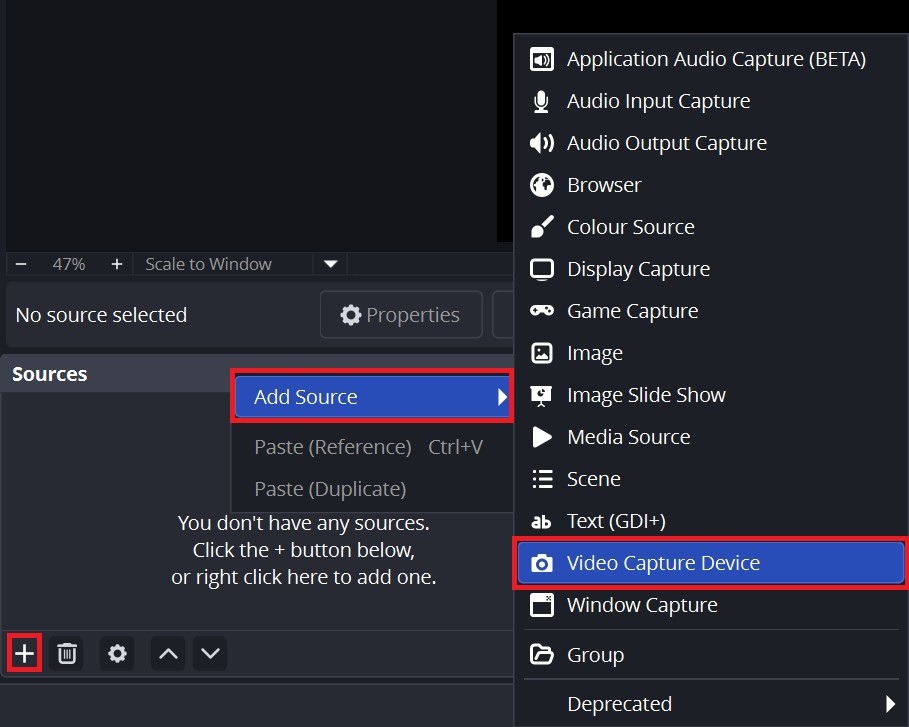909x727 pixels.
Task: Move source up with the up arrow
Action: (169, 654)
